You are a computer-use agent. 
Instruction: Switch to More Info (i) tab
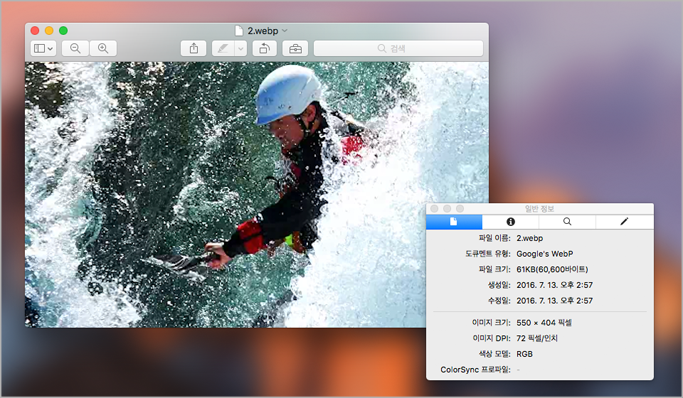click(x=511, y=222)
